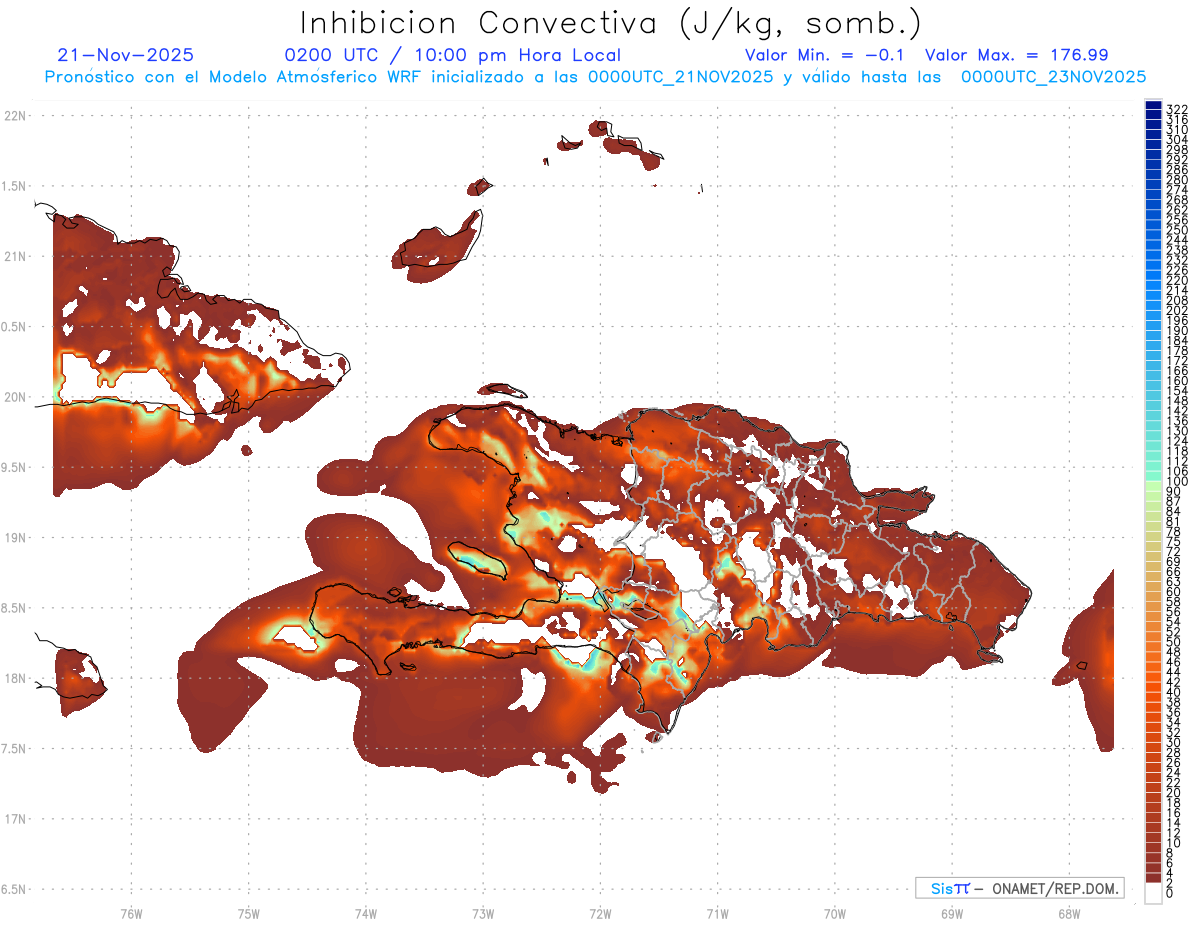Click Great Inagua island north of Haiti
Image resolution: width=1200 pixels, height=927 pixels.
[x=437, y=243]
